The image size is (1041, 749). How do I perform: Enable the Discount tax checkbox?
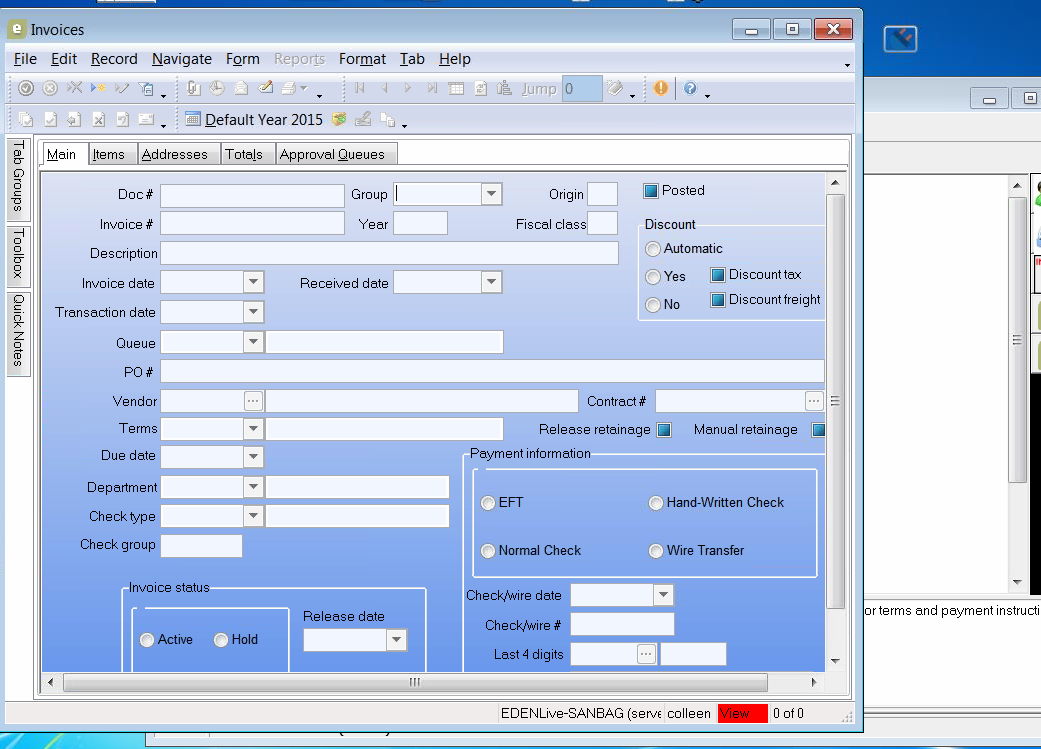(717, 275)
